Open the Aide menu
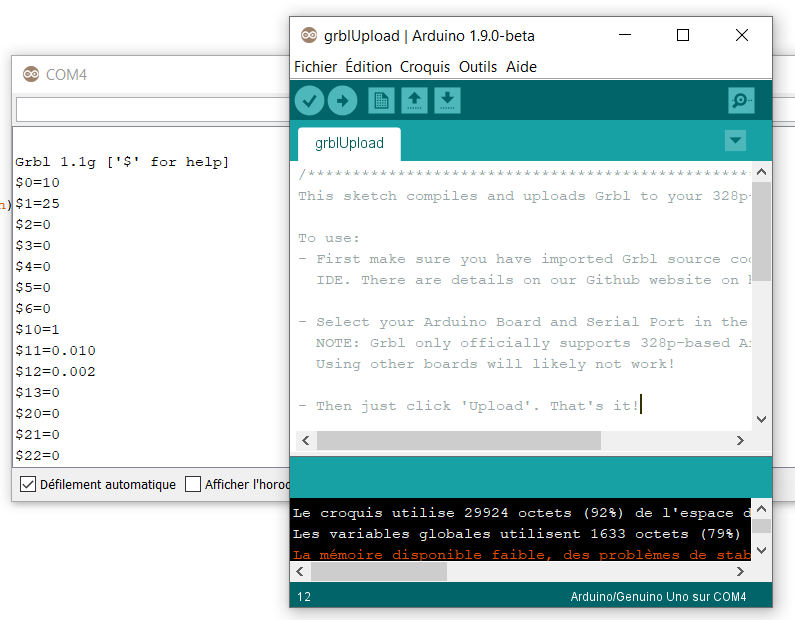Screen dimensions: 795x620 [x=521, y=67]
